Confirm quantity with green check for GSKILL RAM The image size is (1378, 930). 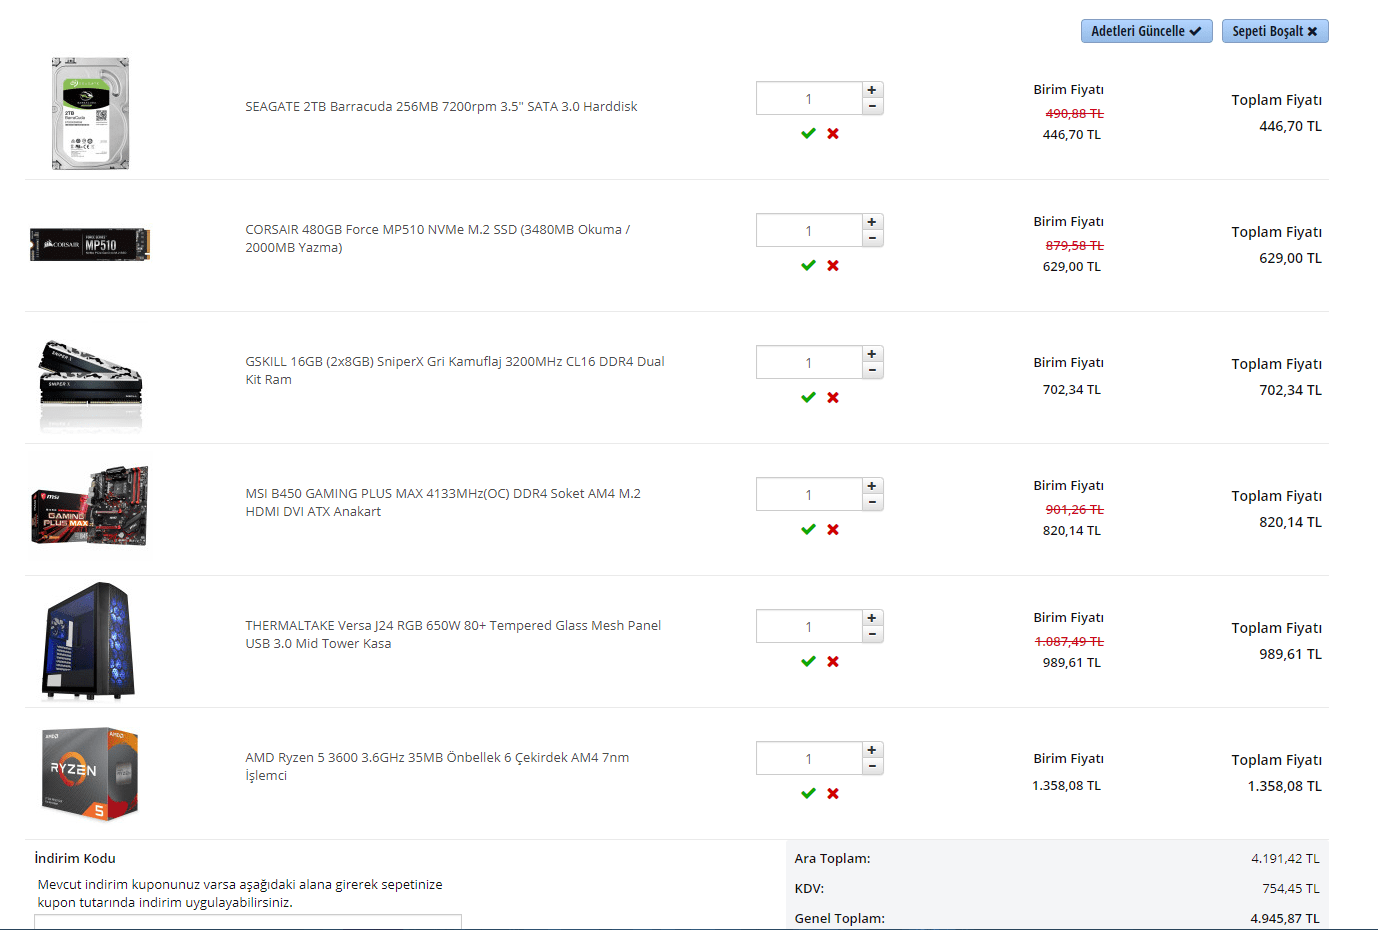[808, 397]
